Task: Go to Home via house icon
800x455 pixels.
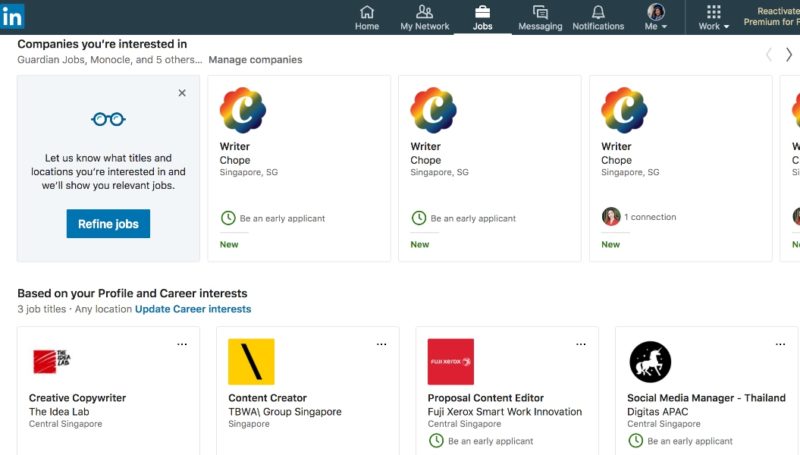Action: click(367, 12)
